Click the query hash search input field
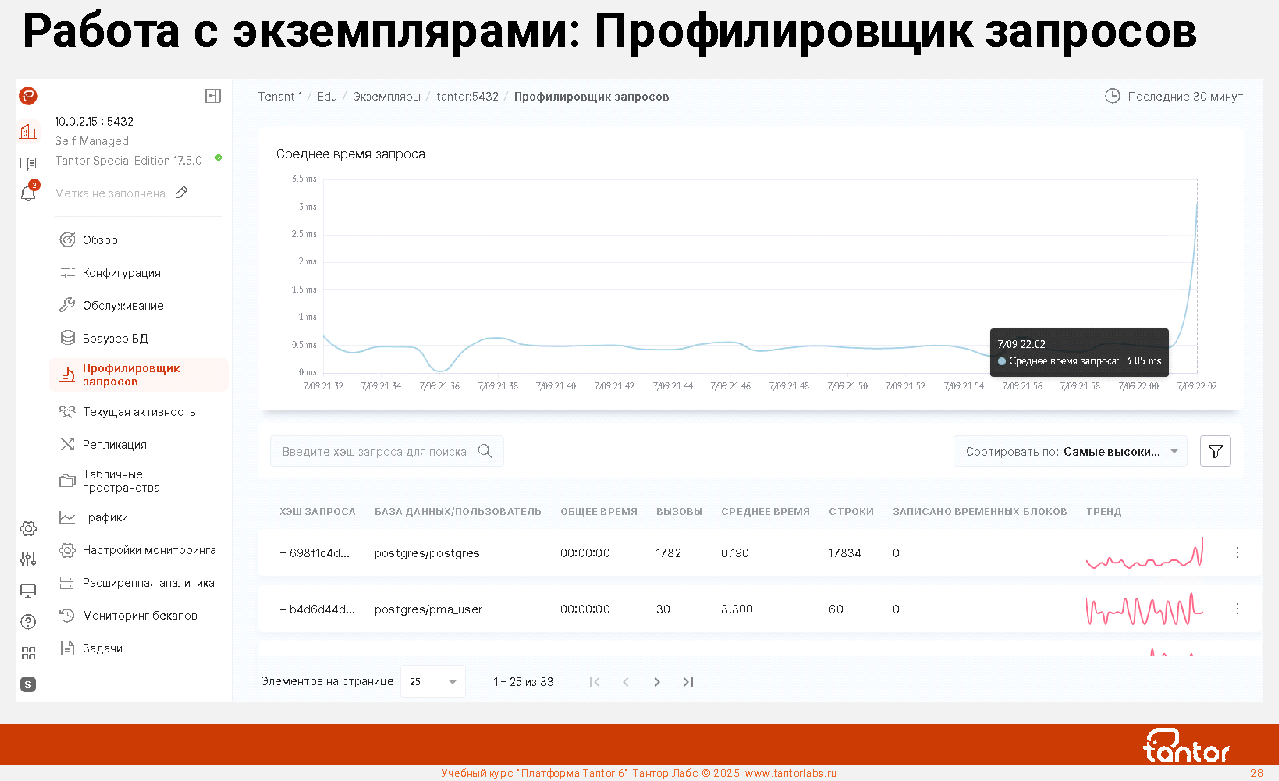 pyautogui.click(x=374, y=452)
